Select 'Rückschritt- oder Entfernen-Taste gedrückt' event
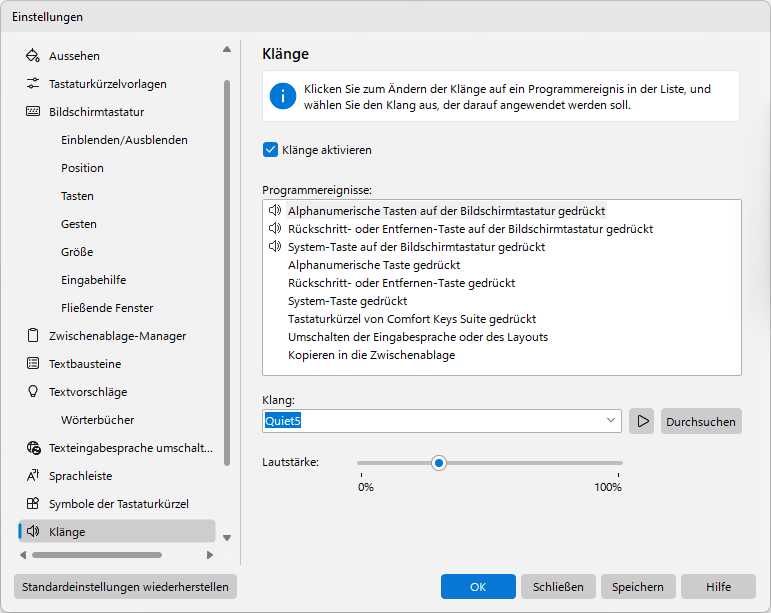This screenshot has width=771, height=613. point(402,283)
